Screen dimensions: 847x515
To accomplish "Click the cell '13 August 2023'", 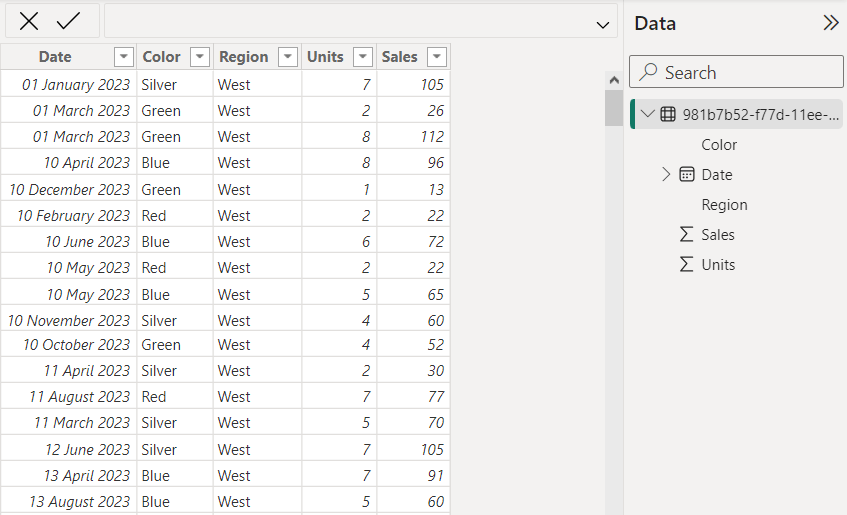I will (69, 501).
